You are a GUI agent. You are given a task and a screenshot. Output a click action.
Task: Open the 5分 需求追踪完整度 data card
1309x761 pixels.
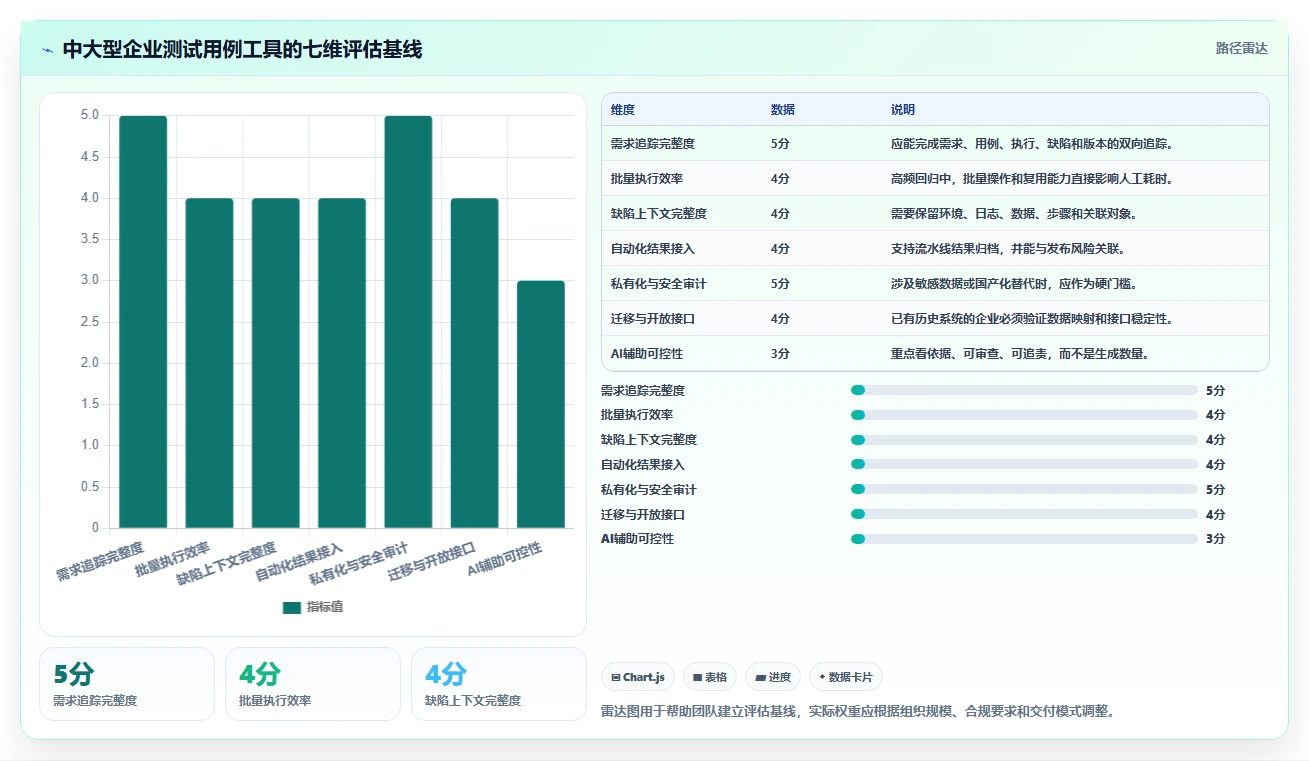(127, 684)
